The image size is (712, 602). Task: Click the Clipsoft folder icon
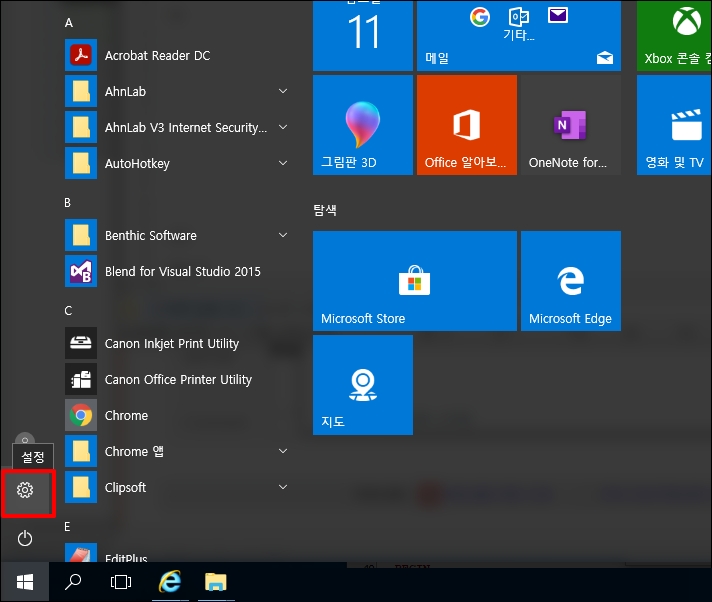tap(81, 487)
